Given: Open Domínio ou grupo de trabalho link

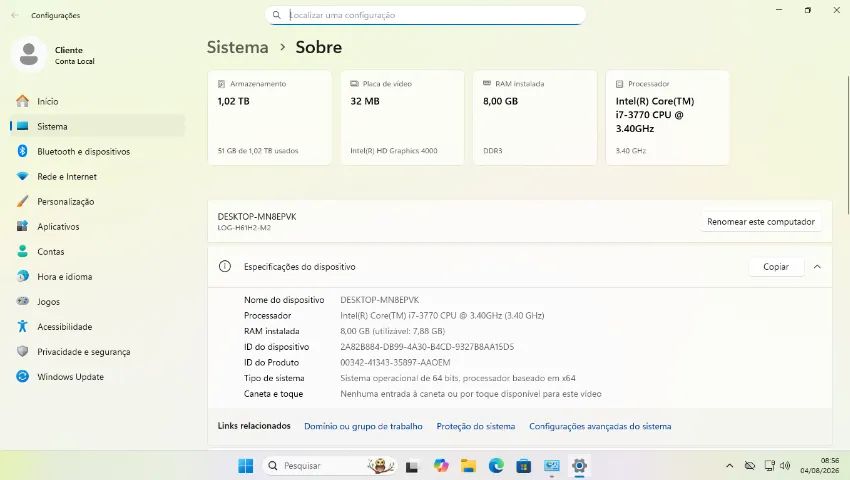Looking at the screenshot, I should point(363,426).
